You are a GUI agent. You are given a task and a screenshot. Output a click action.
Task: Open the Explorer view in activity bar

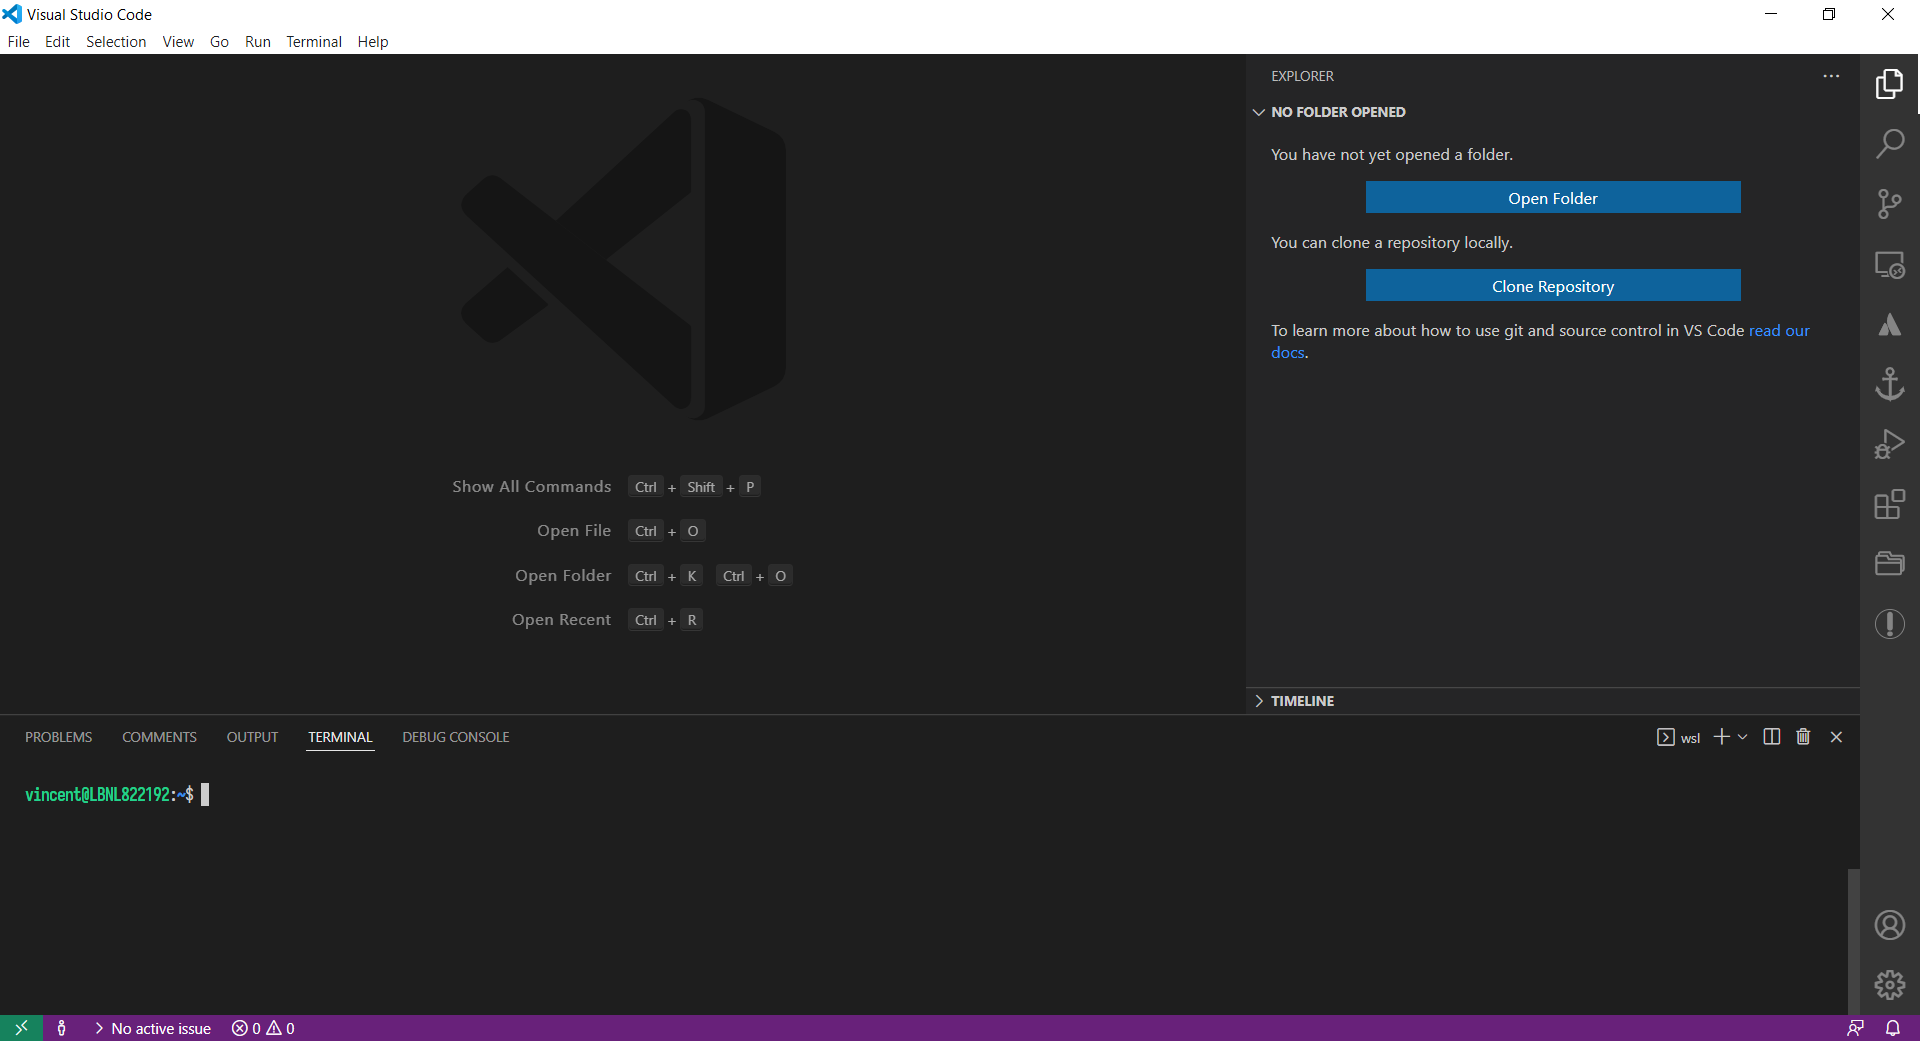(1889, 84)
